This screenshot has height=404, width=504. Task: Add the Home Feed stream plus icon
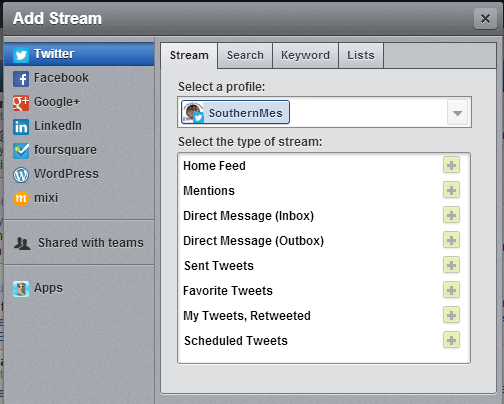[x=451, y=165]
